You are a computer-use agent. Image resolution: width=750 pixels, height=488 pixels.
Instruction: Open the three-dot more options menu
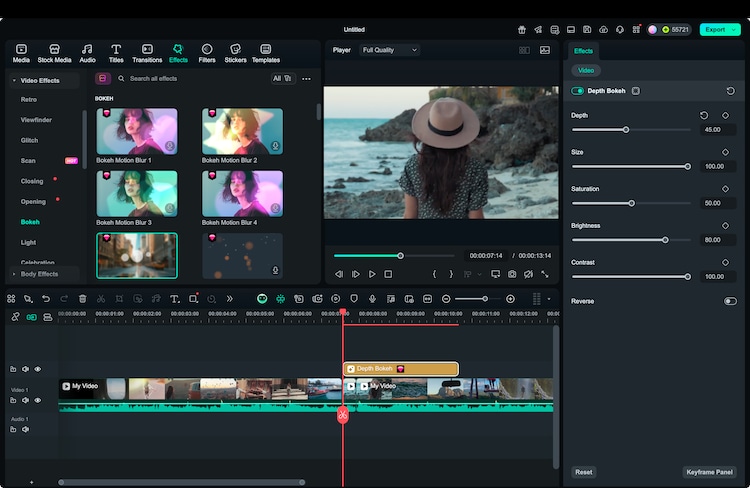click(306, 78)
